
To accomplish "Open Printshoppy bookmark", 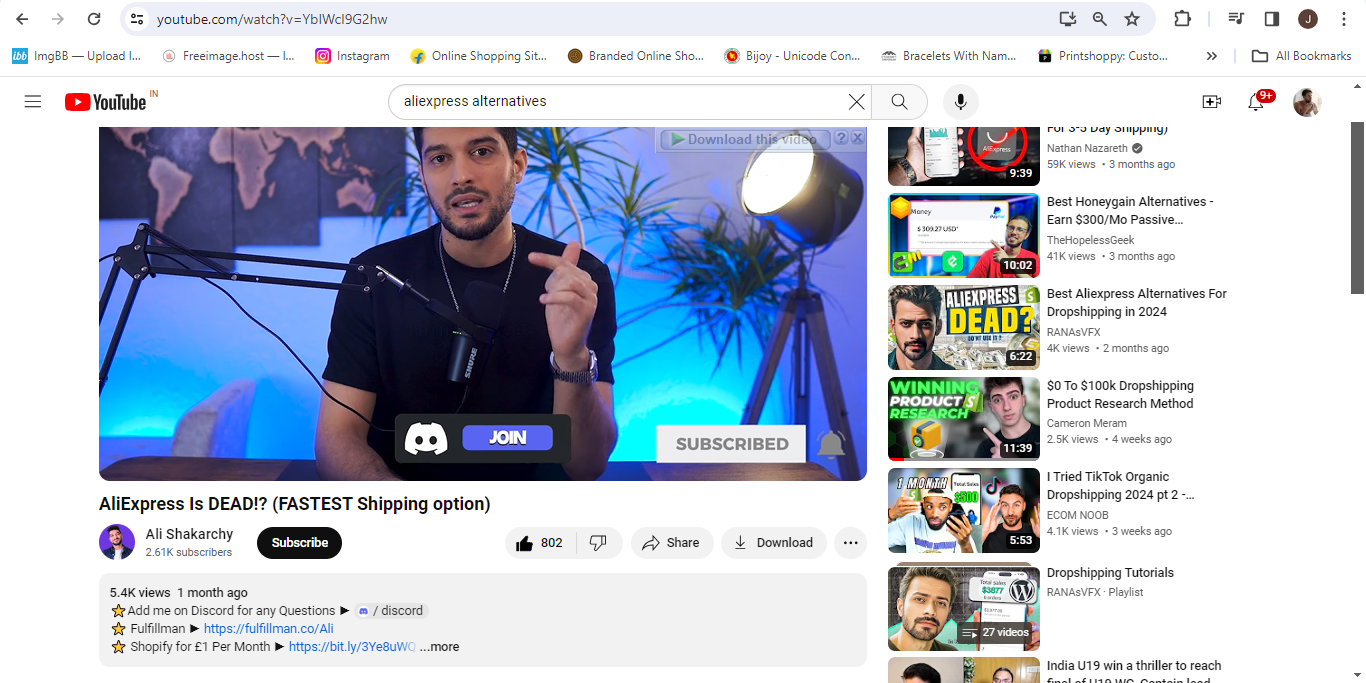I will point(1103,56).
